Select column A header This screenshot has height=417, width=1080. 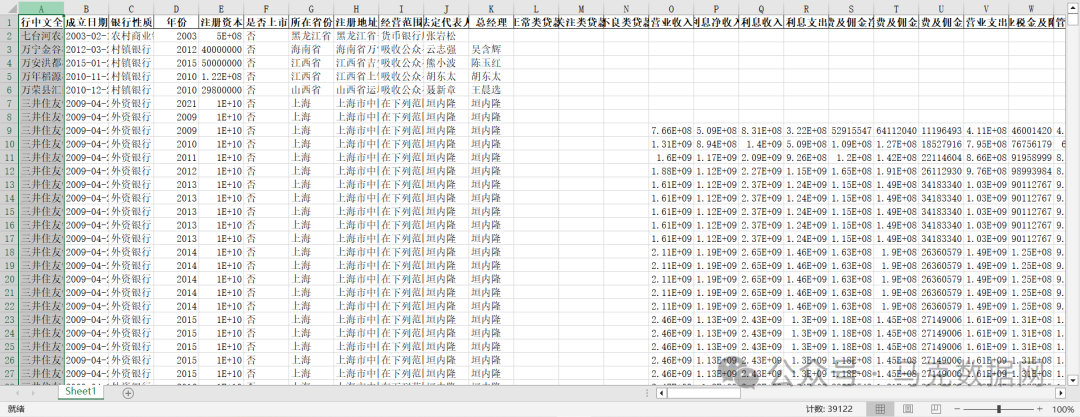click(x=41, y=9)
